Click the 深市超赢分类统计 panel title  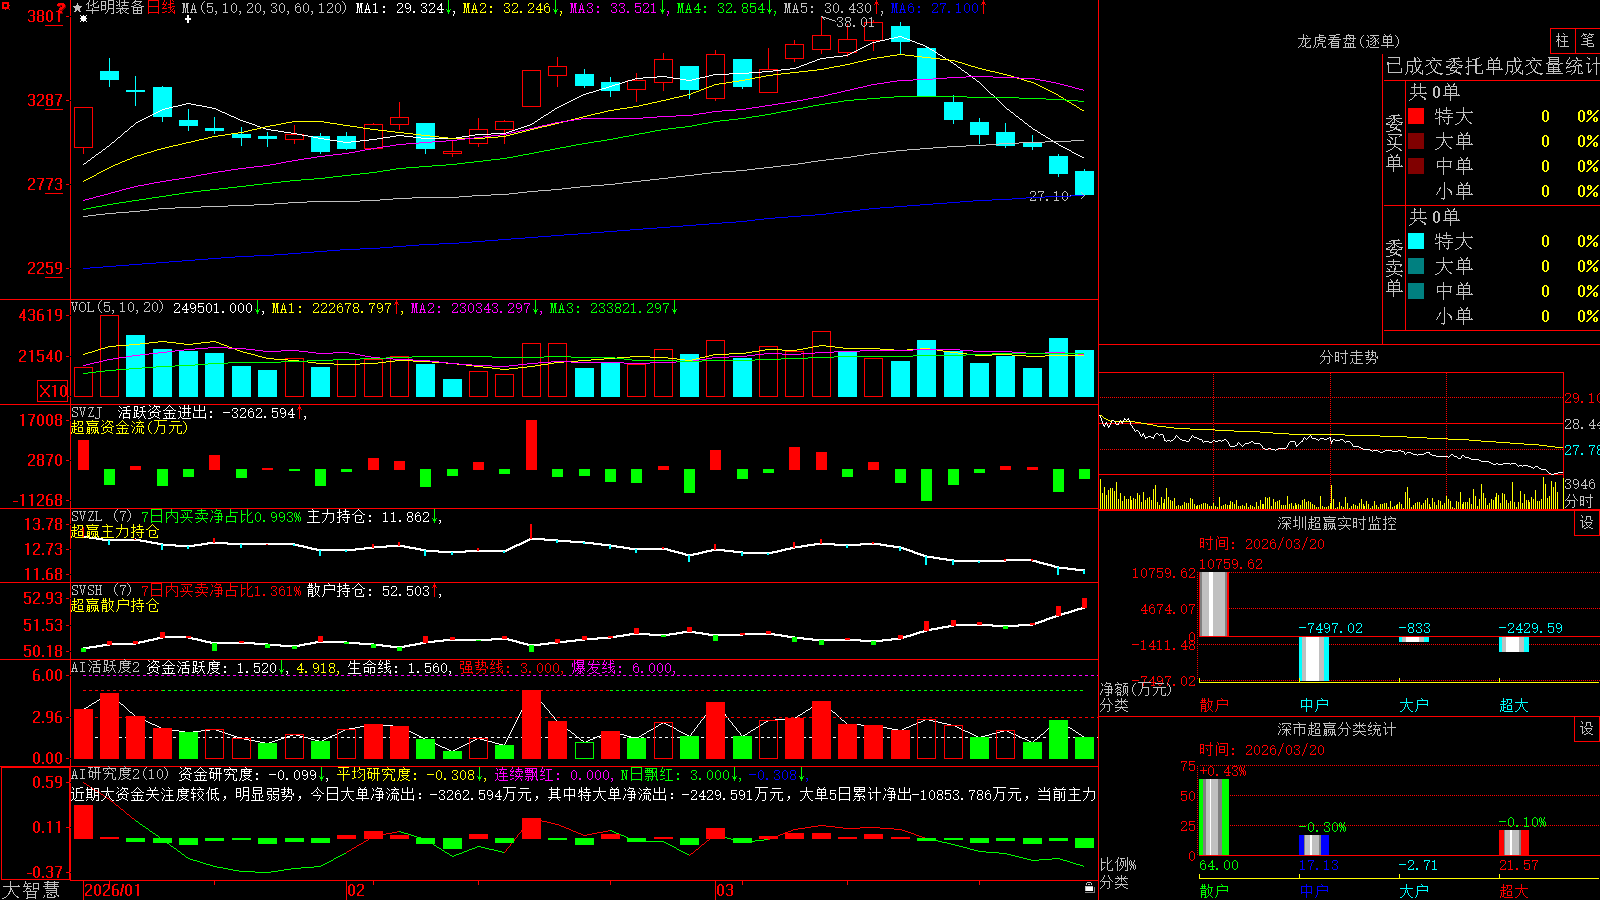tap(1337, 729)
